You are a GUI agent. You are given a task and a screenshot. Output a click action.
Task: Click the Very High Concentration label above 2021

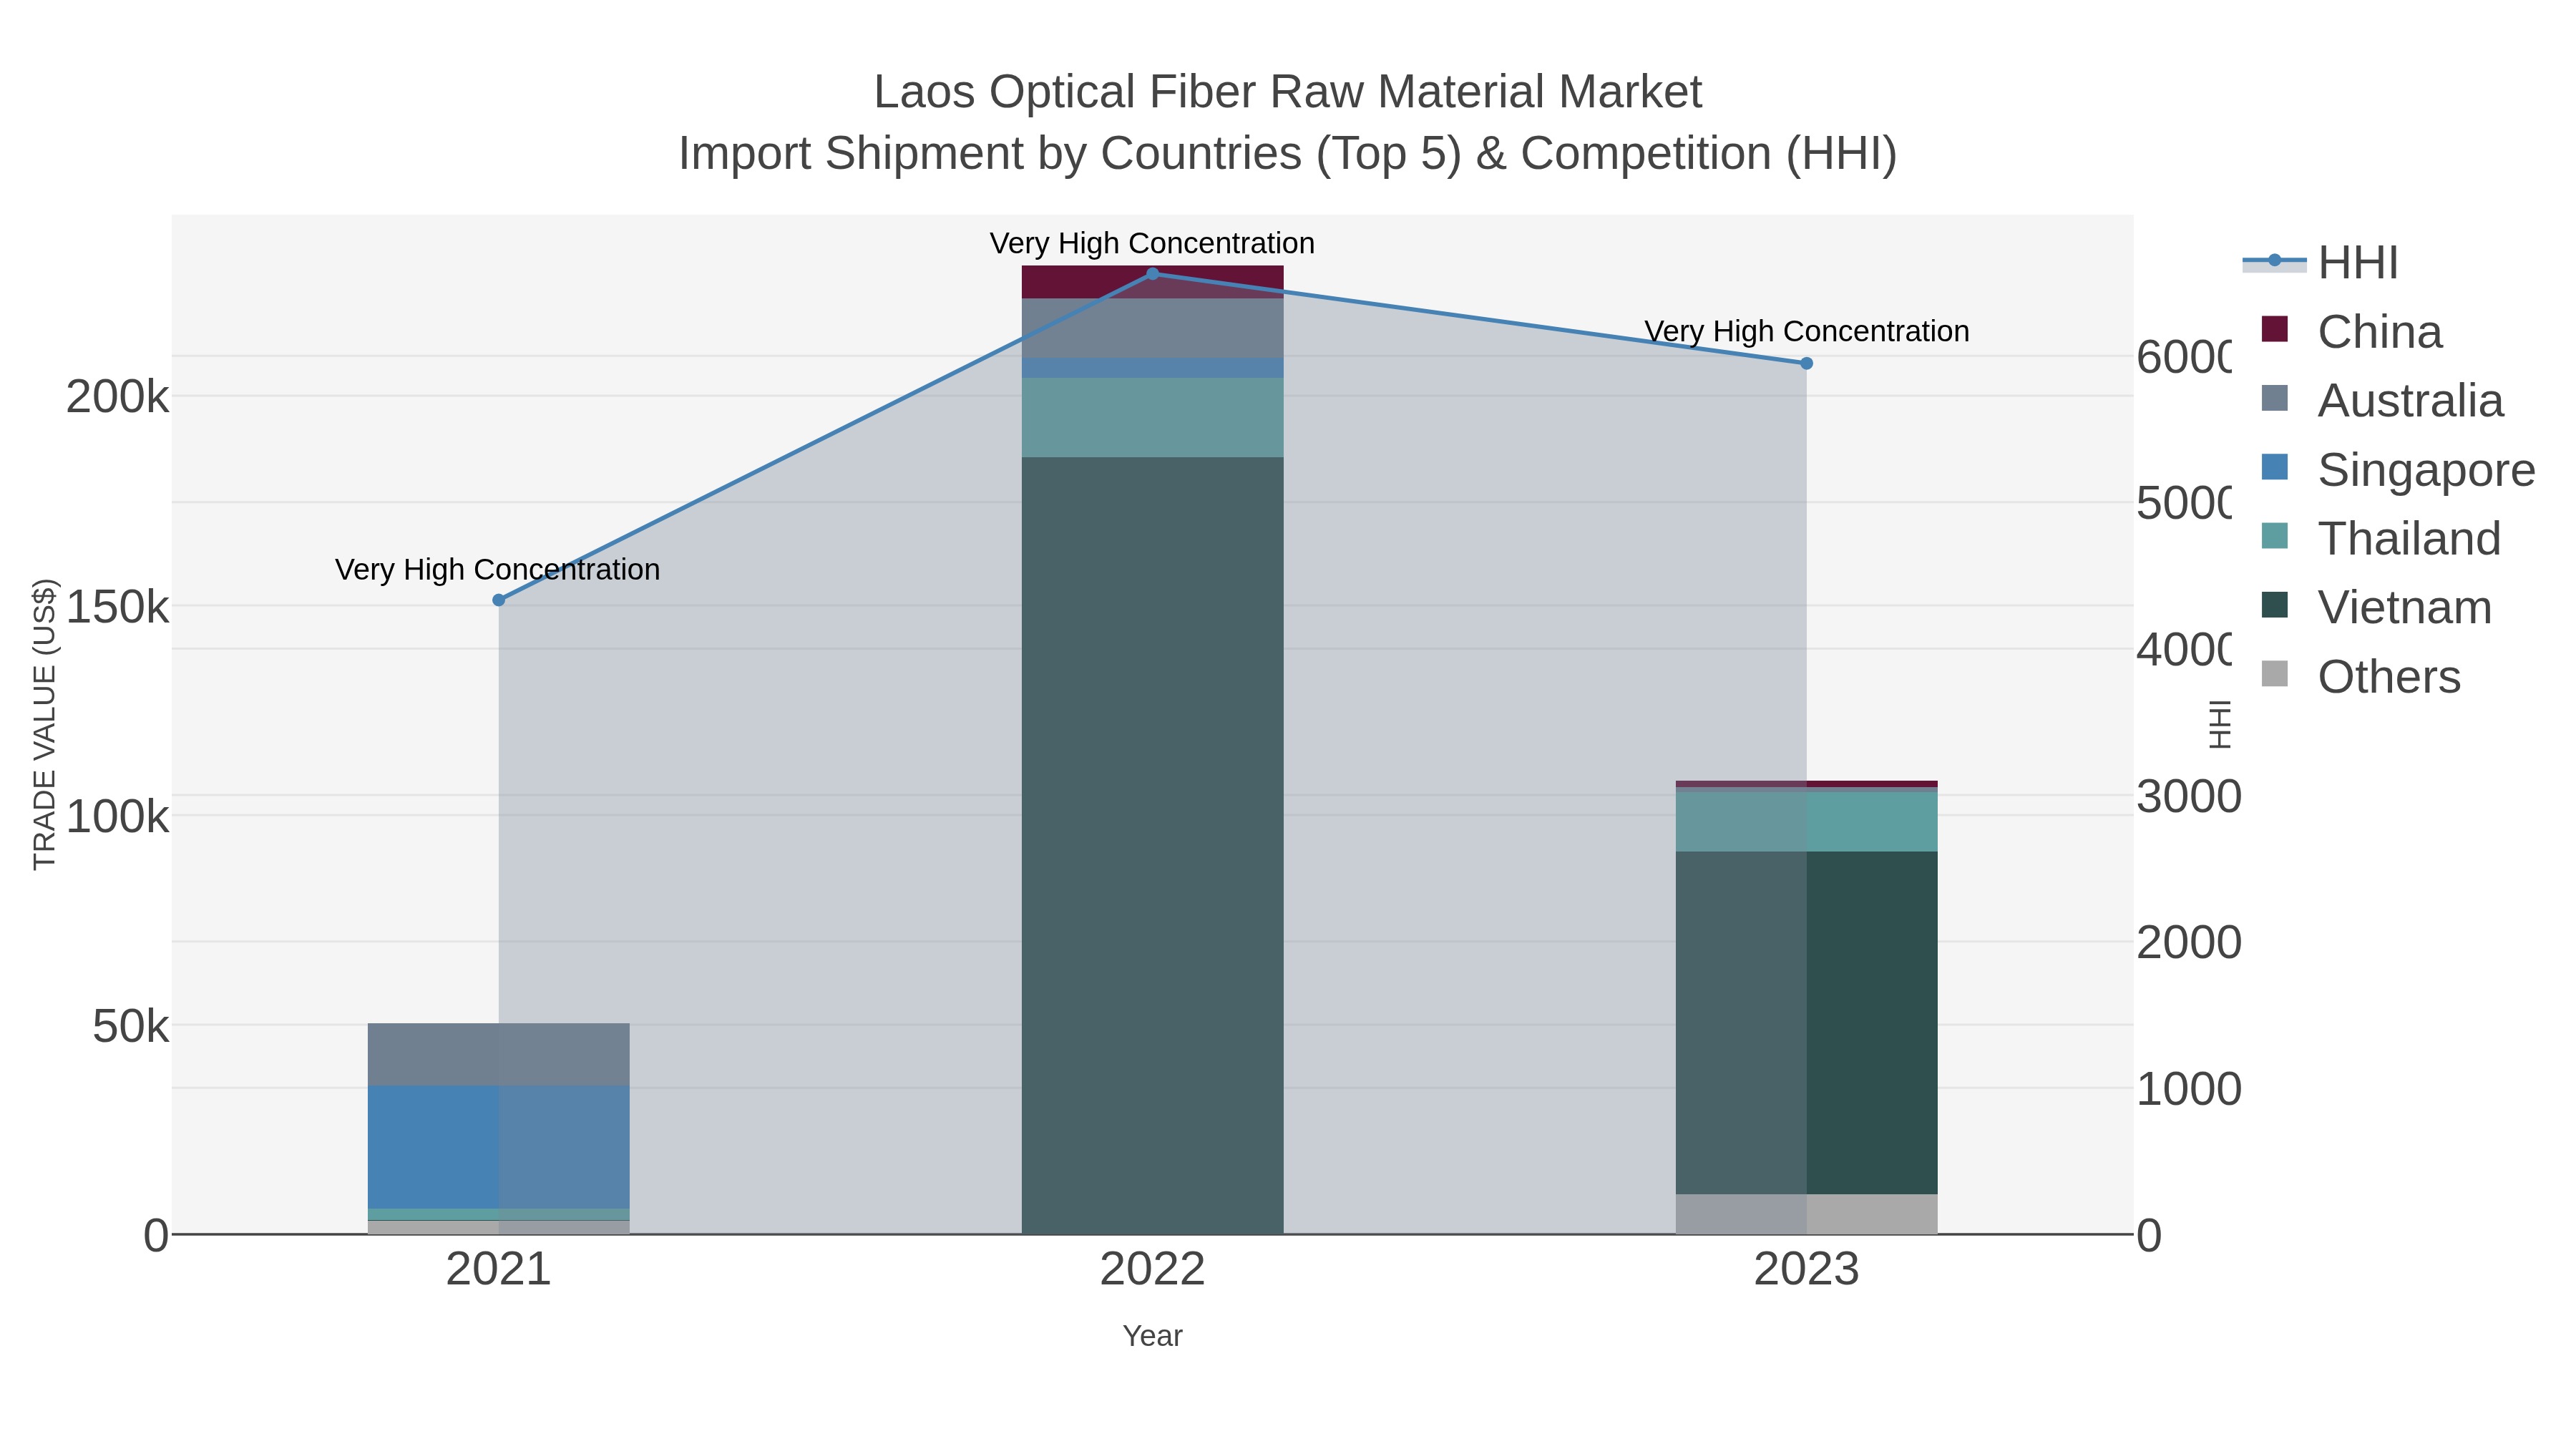pos(498,569)
